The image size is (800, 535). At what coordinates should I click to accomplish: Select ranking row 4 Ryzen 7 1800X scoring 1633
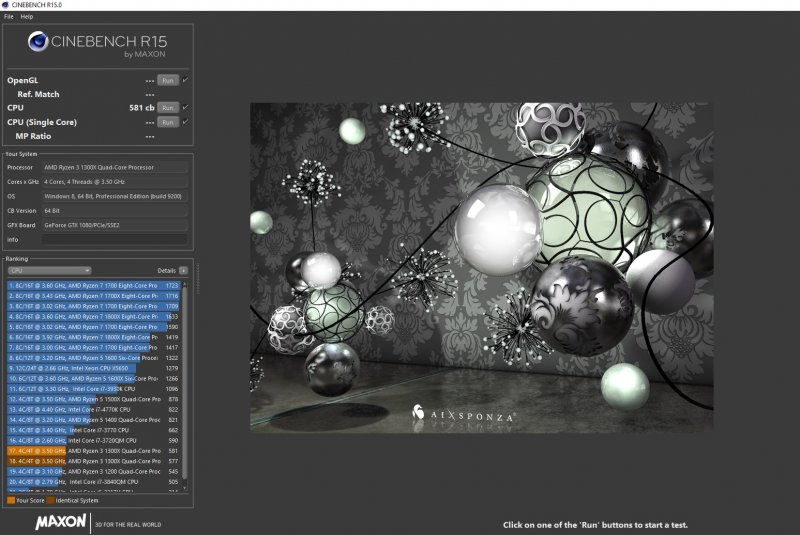[x=93, y=317]
